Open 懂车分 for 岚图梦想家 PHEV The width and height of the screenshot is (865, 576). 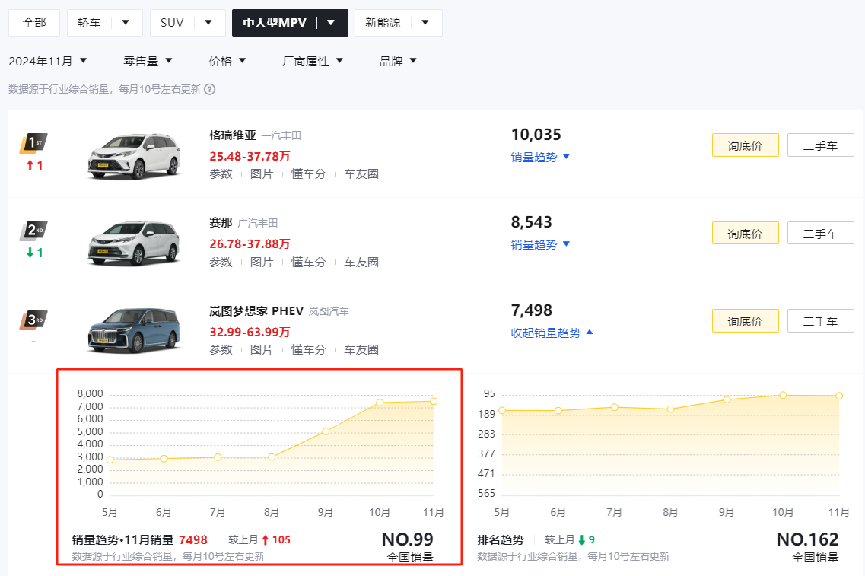308,350
